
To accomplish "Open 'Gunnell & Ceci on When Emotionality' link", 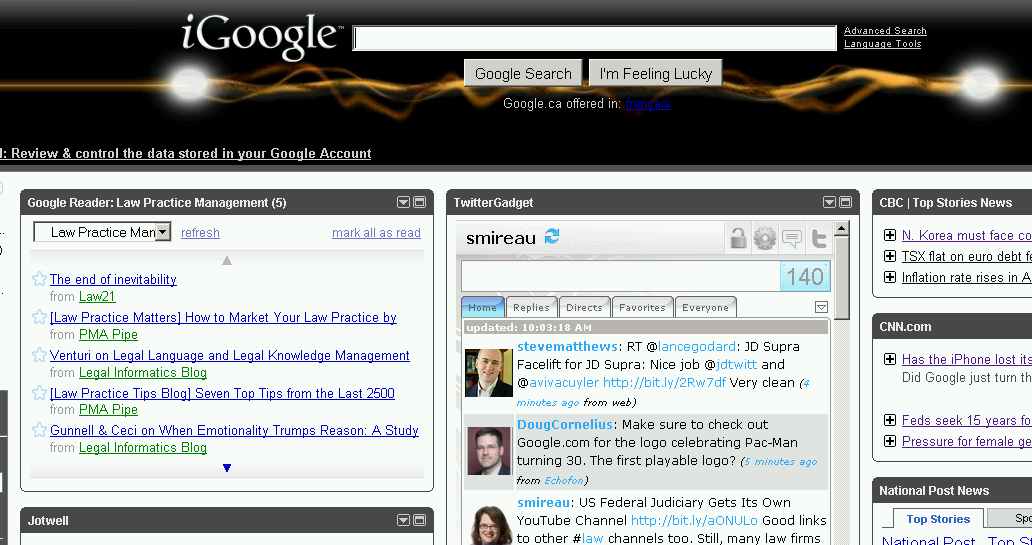I will point(234,430).
